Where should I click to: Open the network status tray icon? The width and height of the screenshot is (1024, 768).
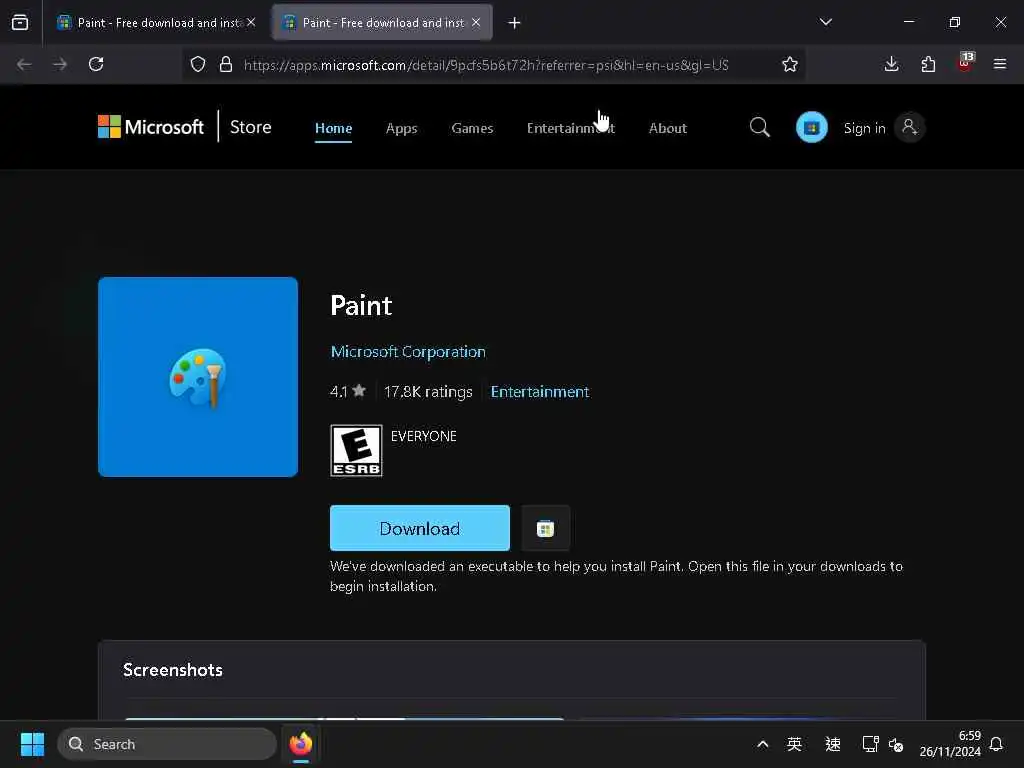871,744
